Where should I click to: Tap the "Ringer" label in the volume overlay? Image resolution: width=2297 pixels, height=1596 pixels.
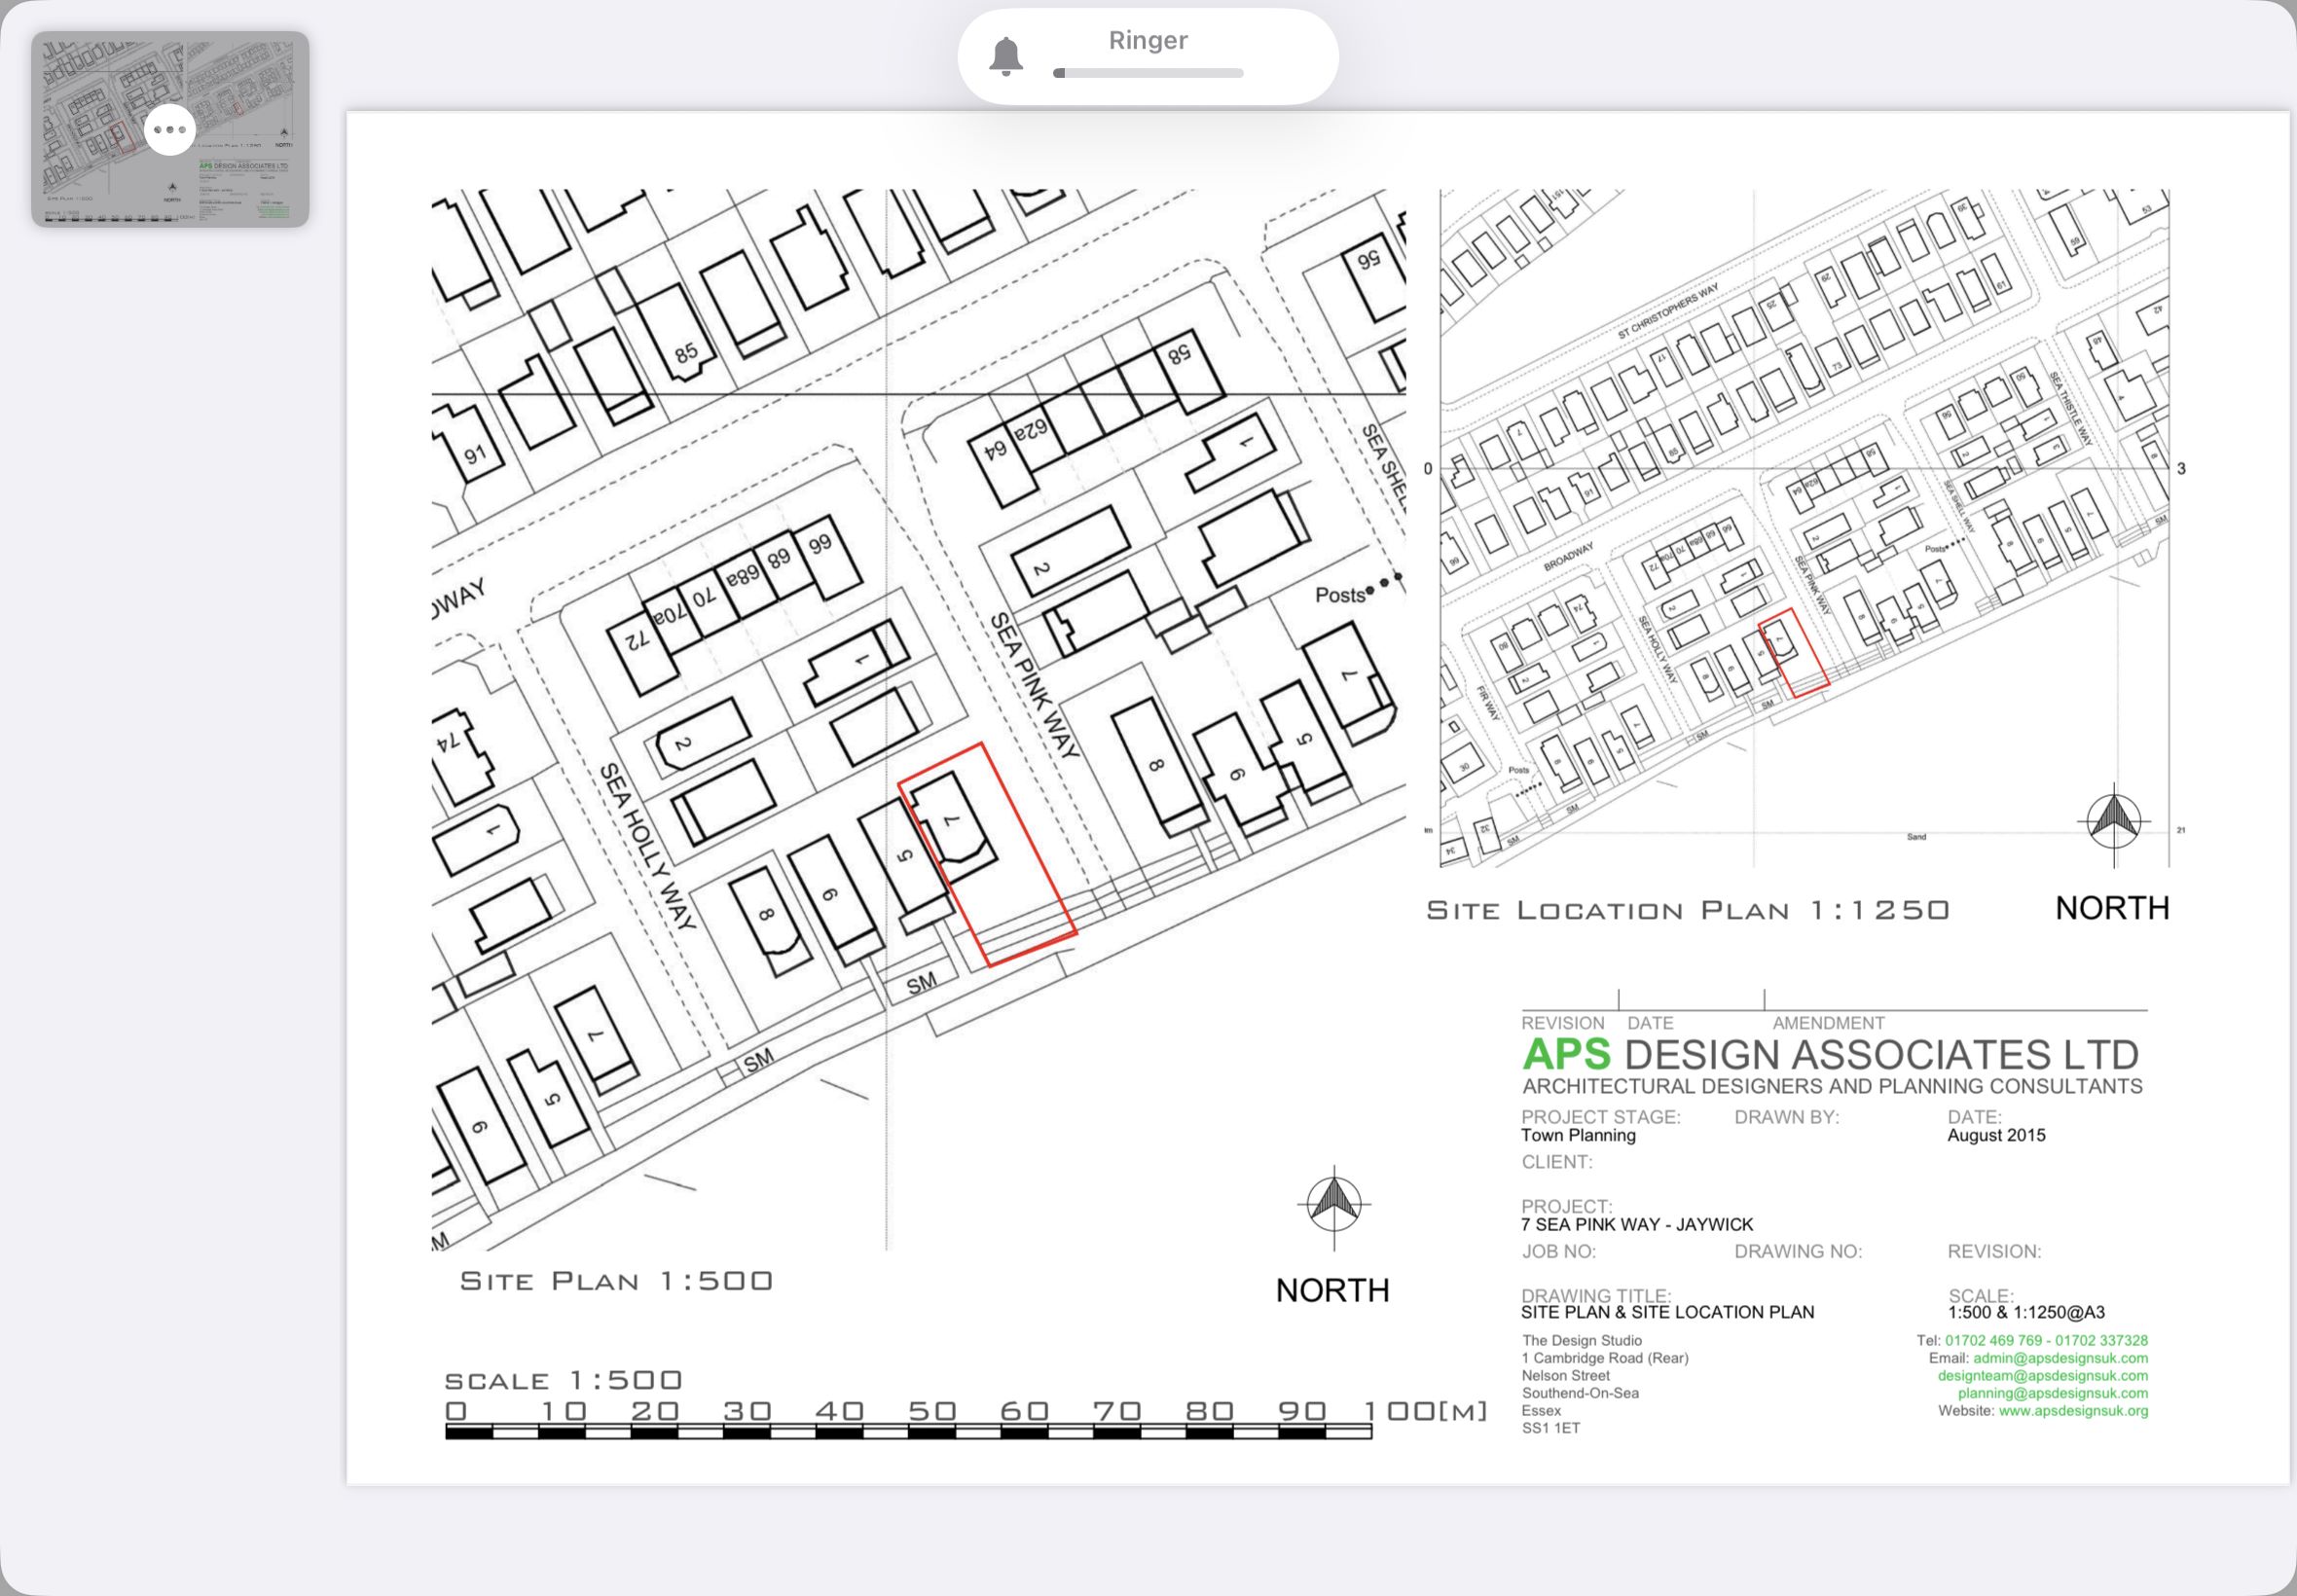point(1148,40)
